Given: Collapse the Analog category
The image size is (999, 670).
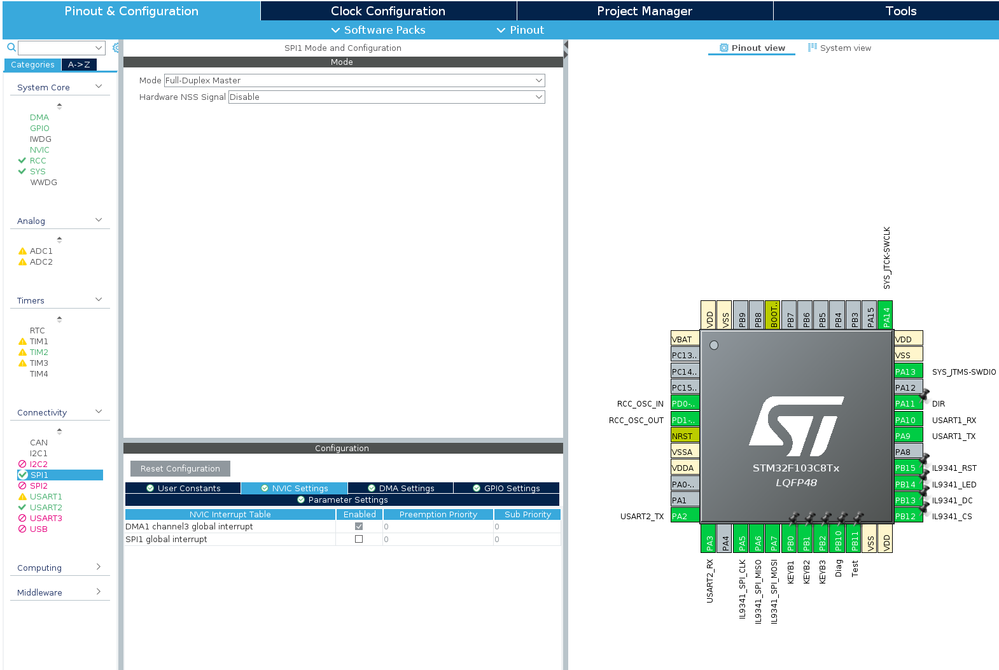Looking at the screenshot, I should coord(99,220).
